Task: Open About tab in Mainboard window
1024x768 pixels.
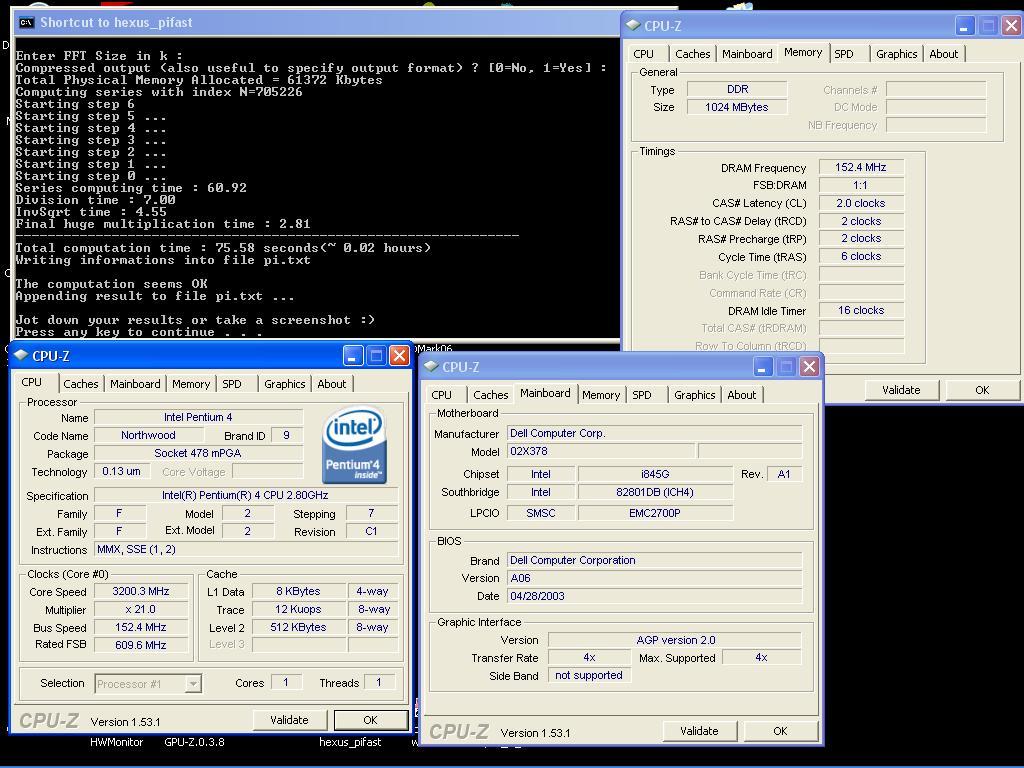Action: pyautogui.click(x=742, y=395)
